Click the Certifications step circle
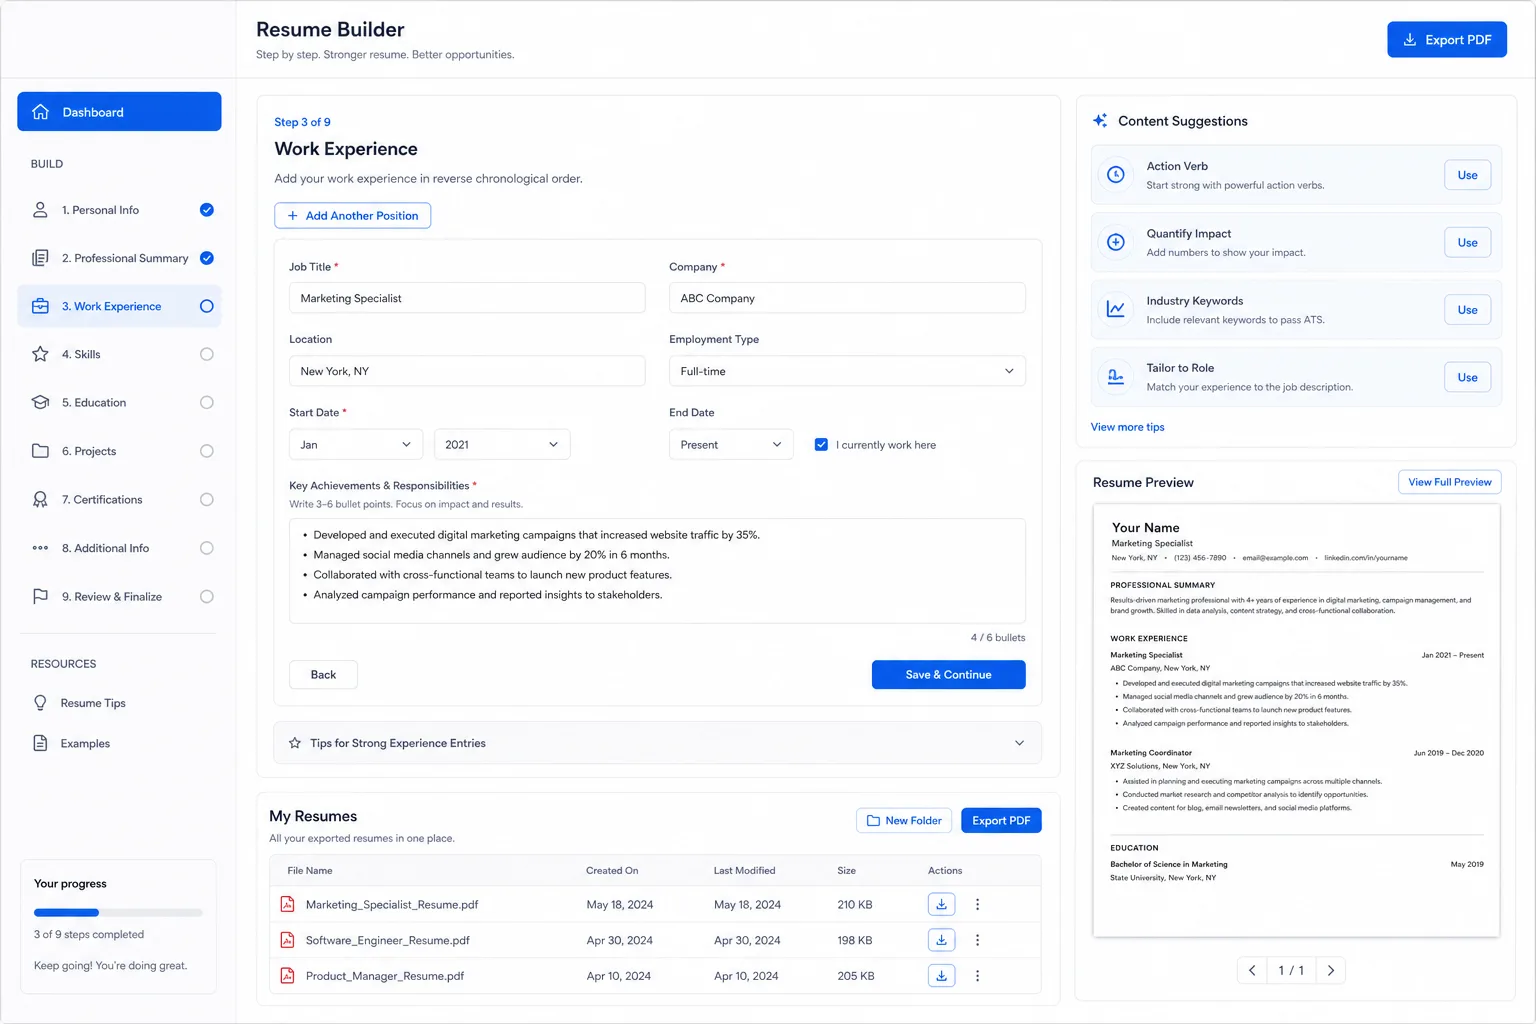This screenshot has height=1024, width=1536. 207,499
